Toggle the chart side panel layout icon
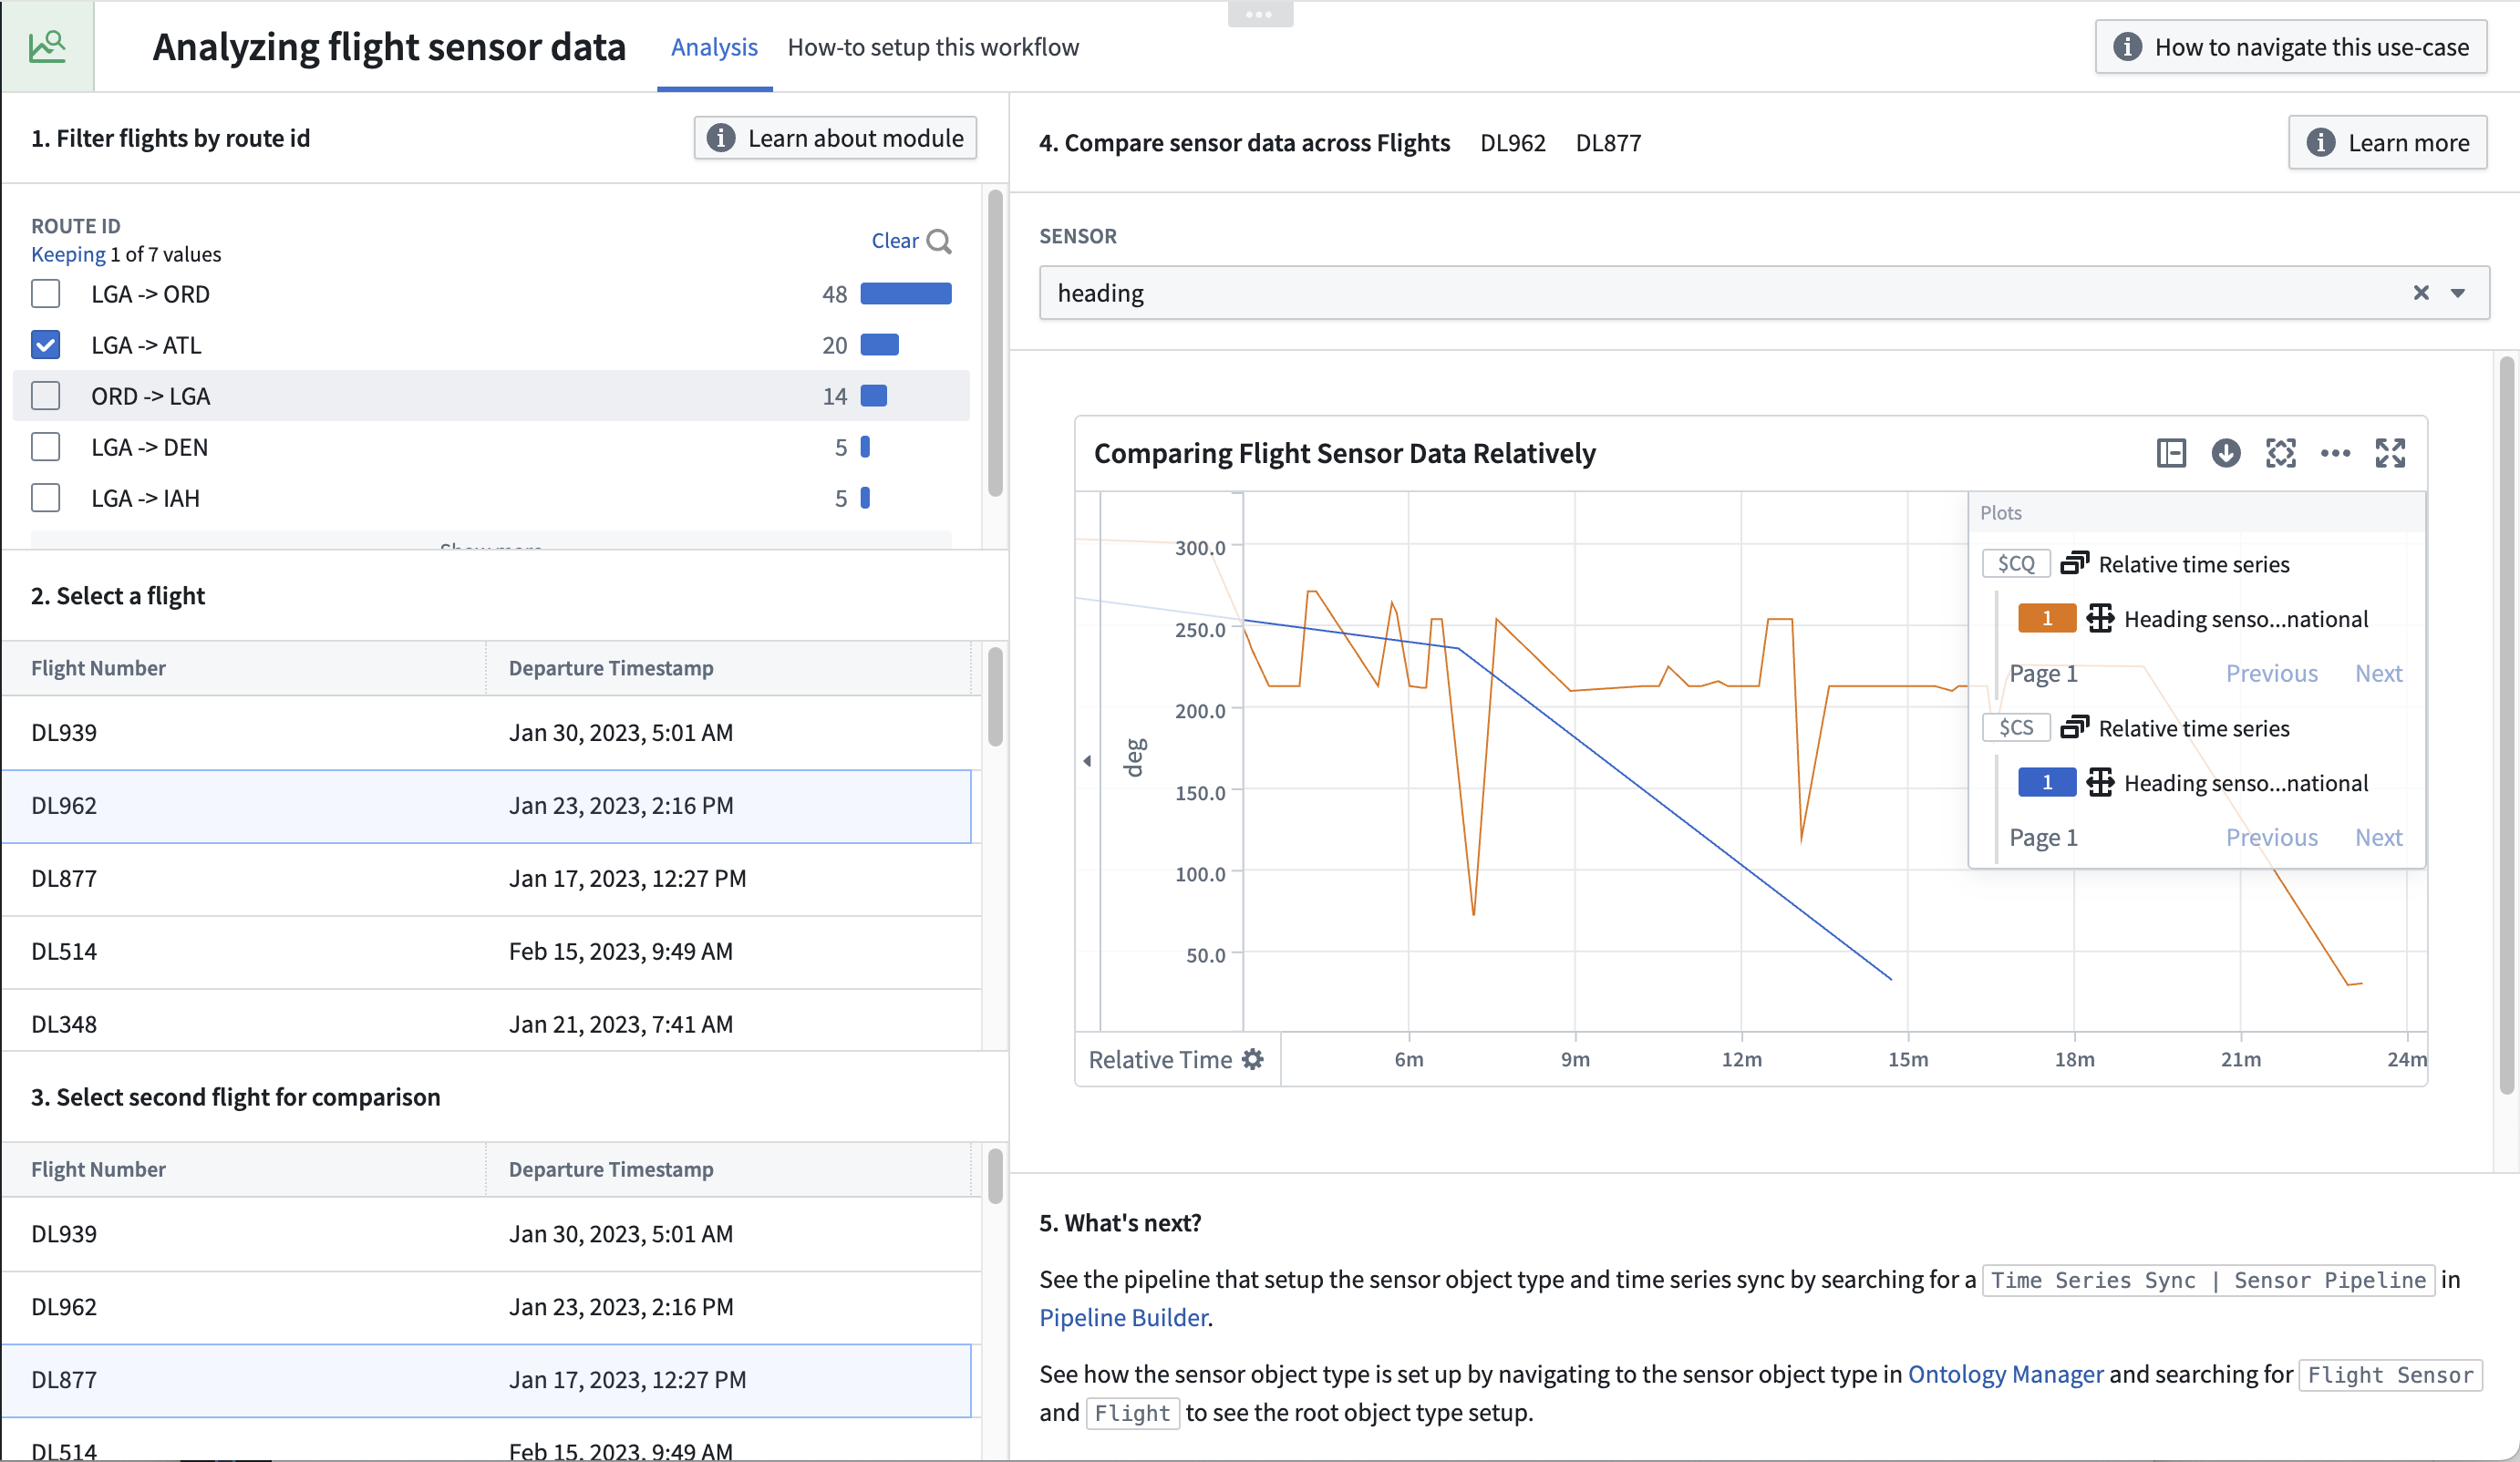This screenshot has width=2520, height=1462. click(x=2171, y=453)
